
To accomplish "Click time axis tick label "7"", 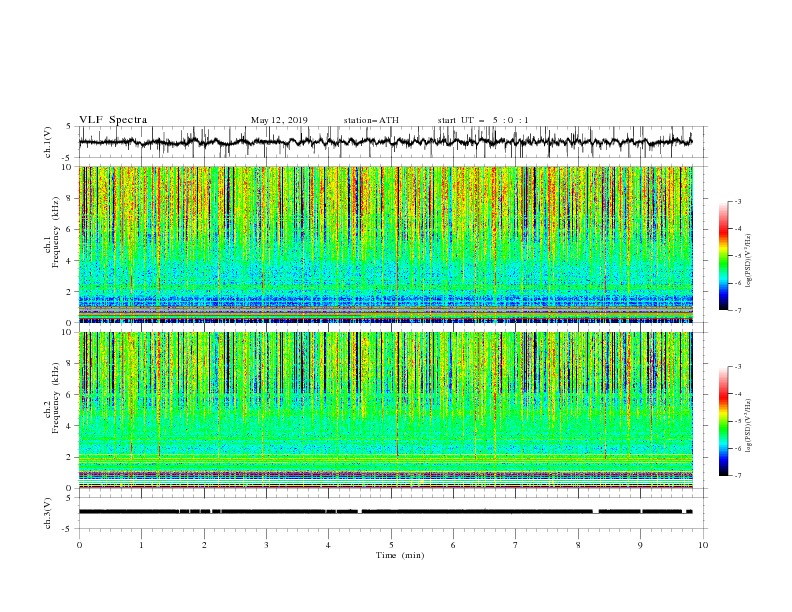I will [516, 545].
